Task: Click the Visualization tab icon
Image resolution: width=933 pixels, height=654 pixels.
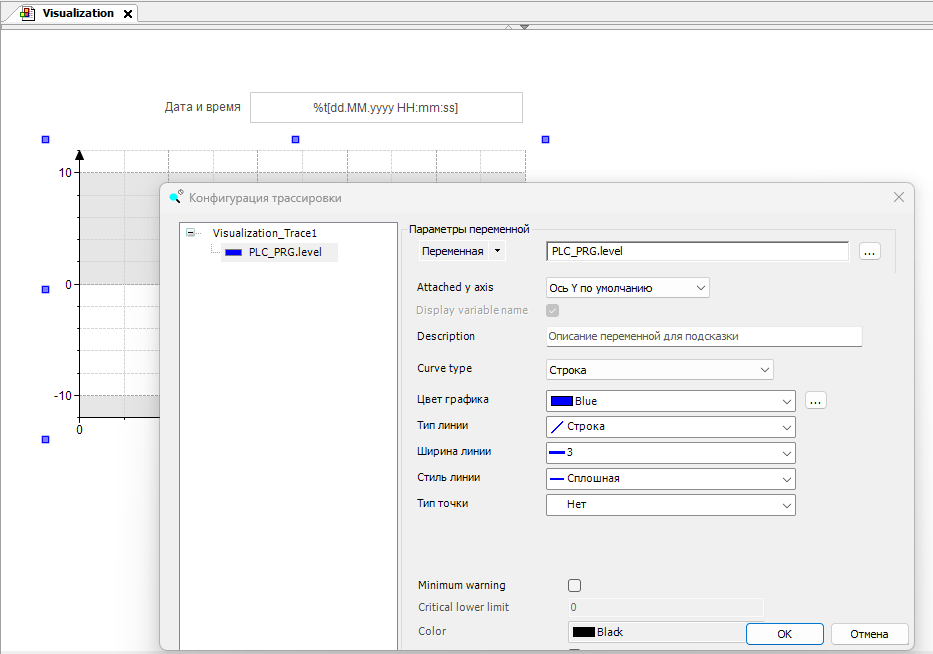Action: pyautogui.click(x=27, y=14)
